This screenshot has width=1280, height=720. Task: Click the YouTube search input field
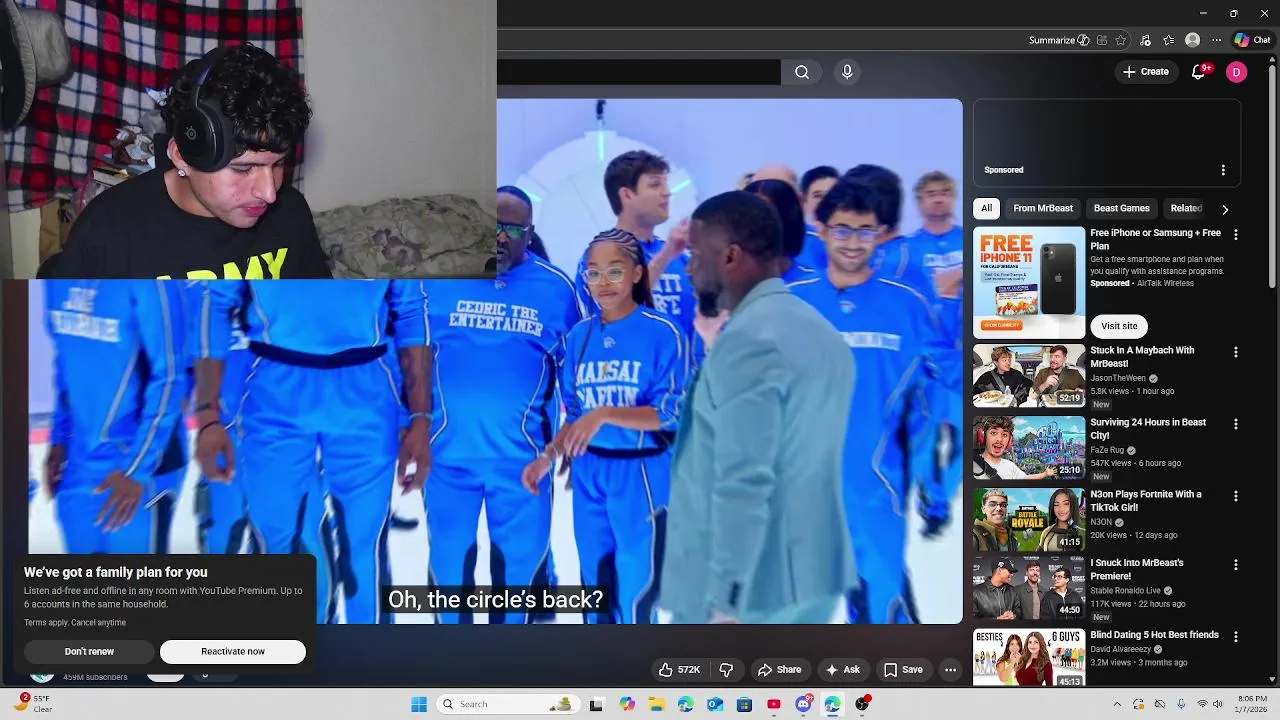click(x=638, y=72)
